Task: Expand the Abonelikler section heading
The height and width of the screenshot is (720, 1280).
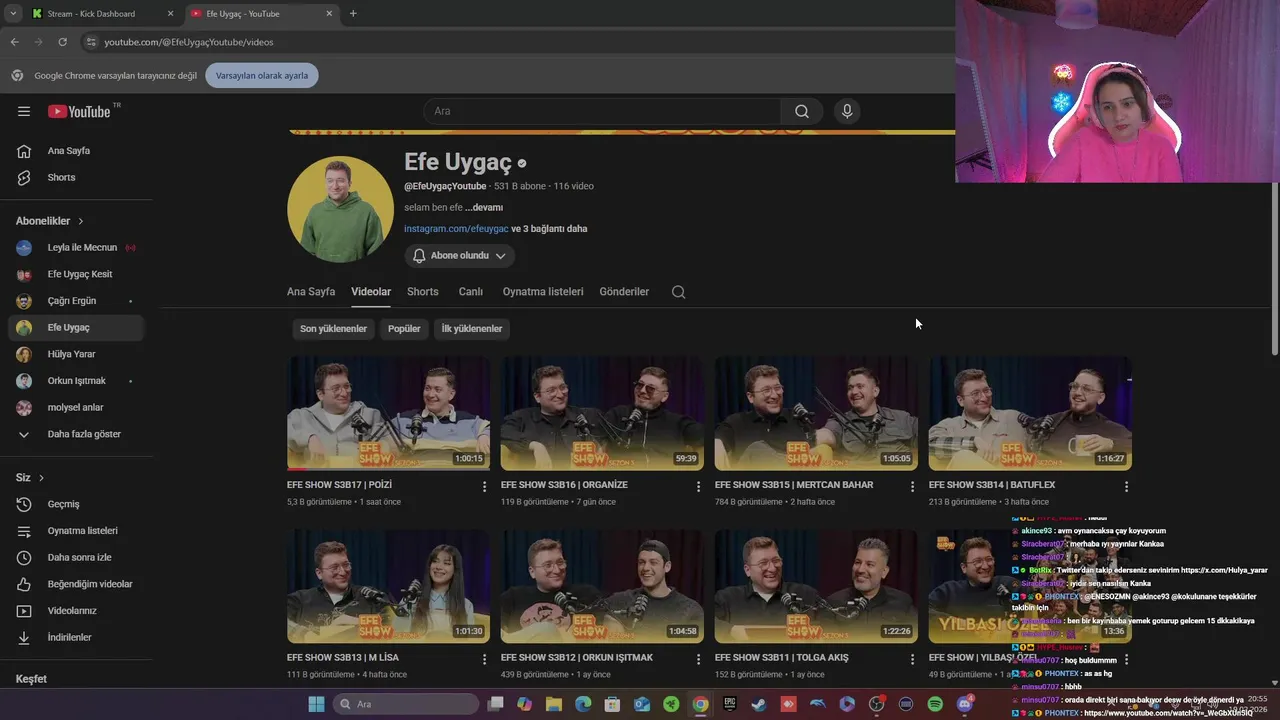Action: click(50, 221)
